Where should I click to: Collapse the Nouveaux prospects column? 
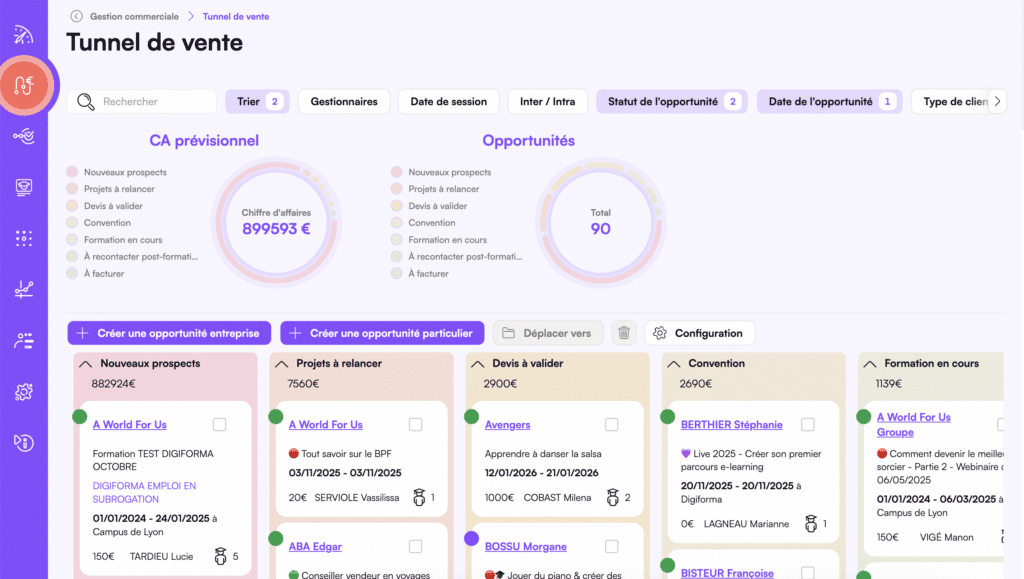(x=82, y=364)
